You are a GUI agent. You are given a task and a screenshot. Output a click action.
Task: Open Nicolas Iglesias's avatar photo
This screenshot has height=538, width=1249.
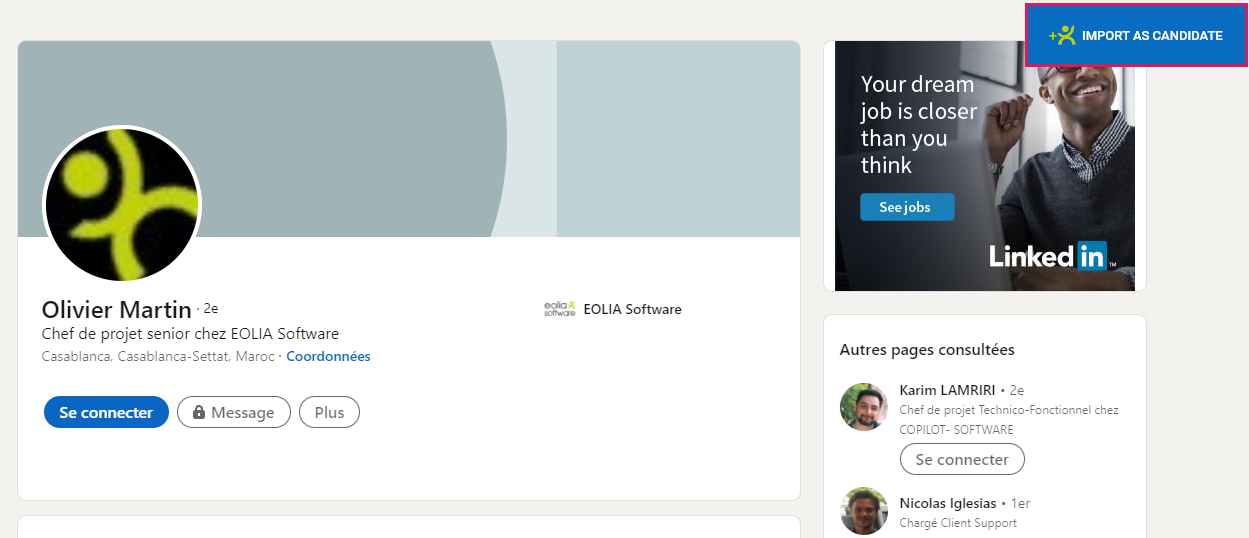(864, 511)
